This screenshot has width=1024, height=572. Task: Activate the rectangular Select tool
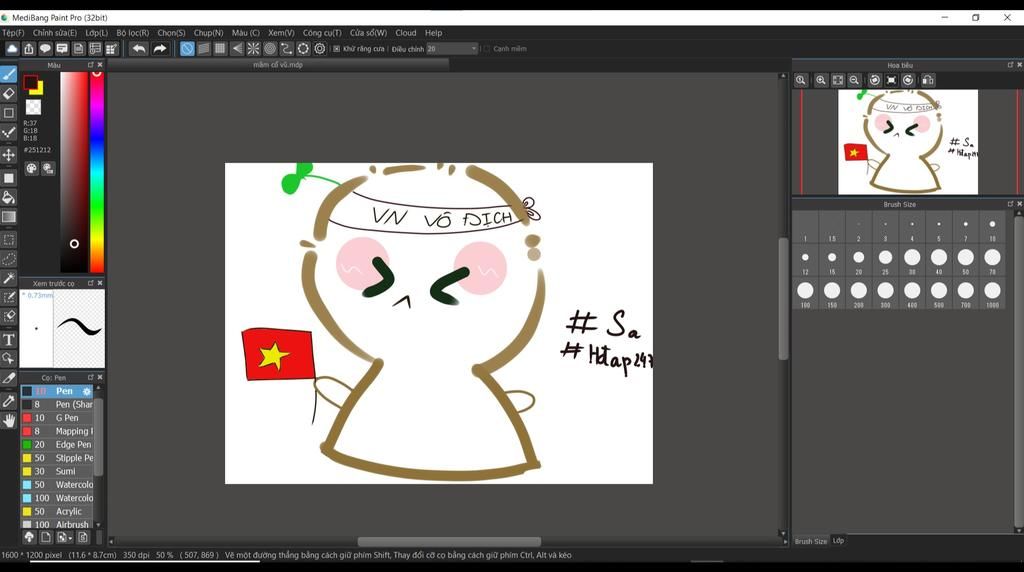[x=8, y=240]
